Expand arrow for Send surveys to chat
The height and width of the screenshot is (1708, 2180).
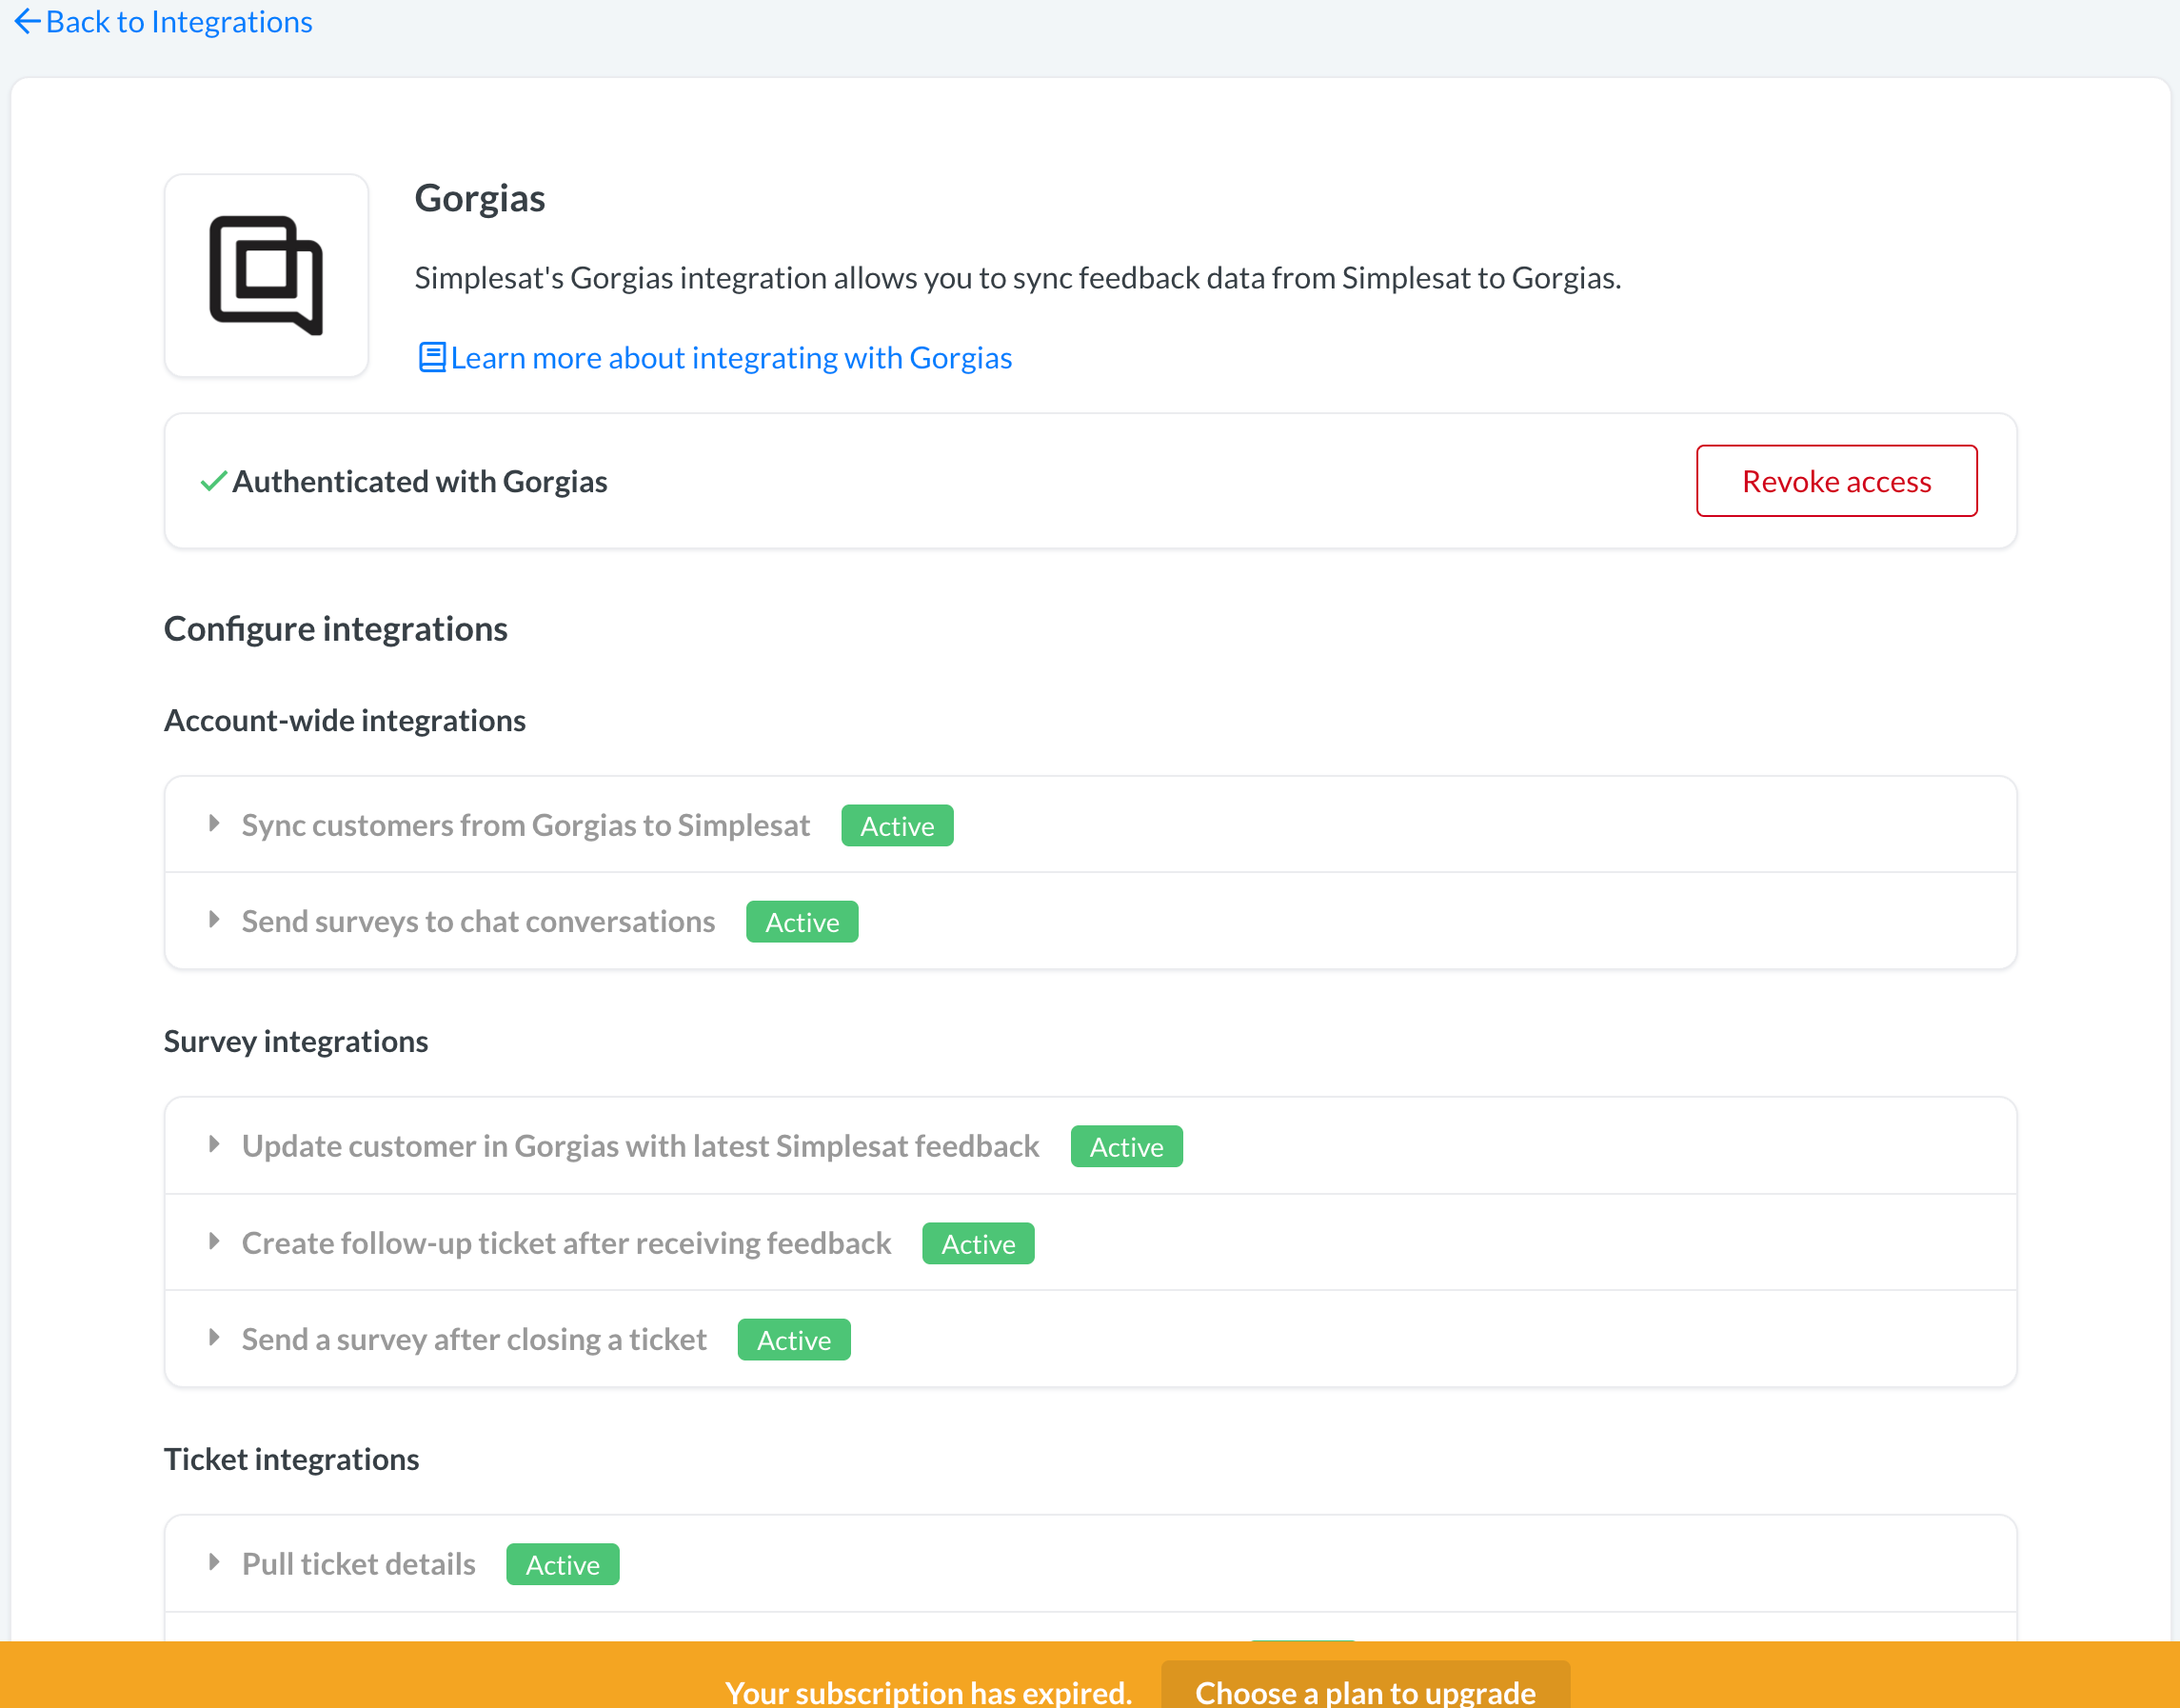pyautogui.click(x=214, y=919)
